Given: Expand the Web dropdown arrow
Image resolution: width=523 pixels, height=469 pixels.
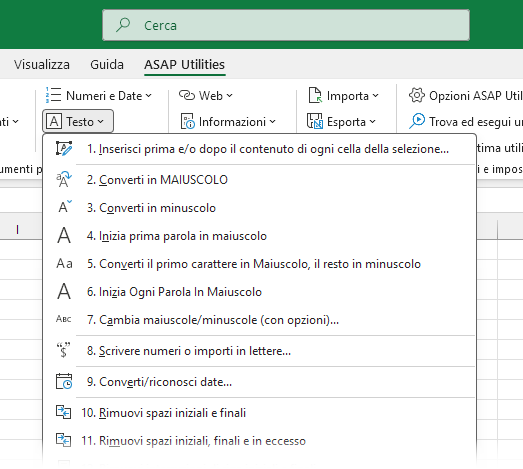Looking at the screenshot, I should click(229, 96).
